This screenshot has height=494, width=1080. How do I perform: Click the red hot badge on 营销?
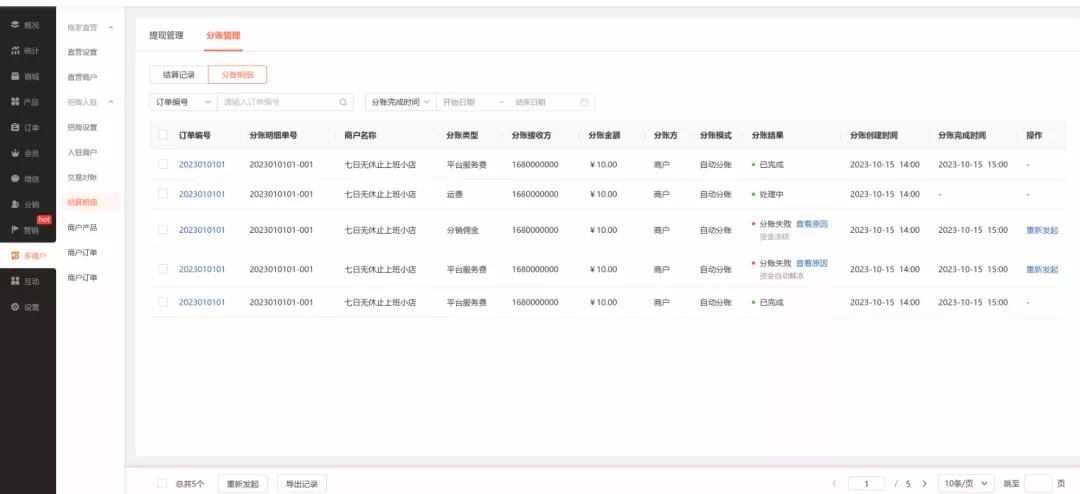(x=44, y=219)
